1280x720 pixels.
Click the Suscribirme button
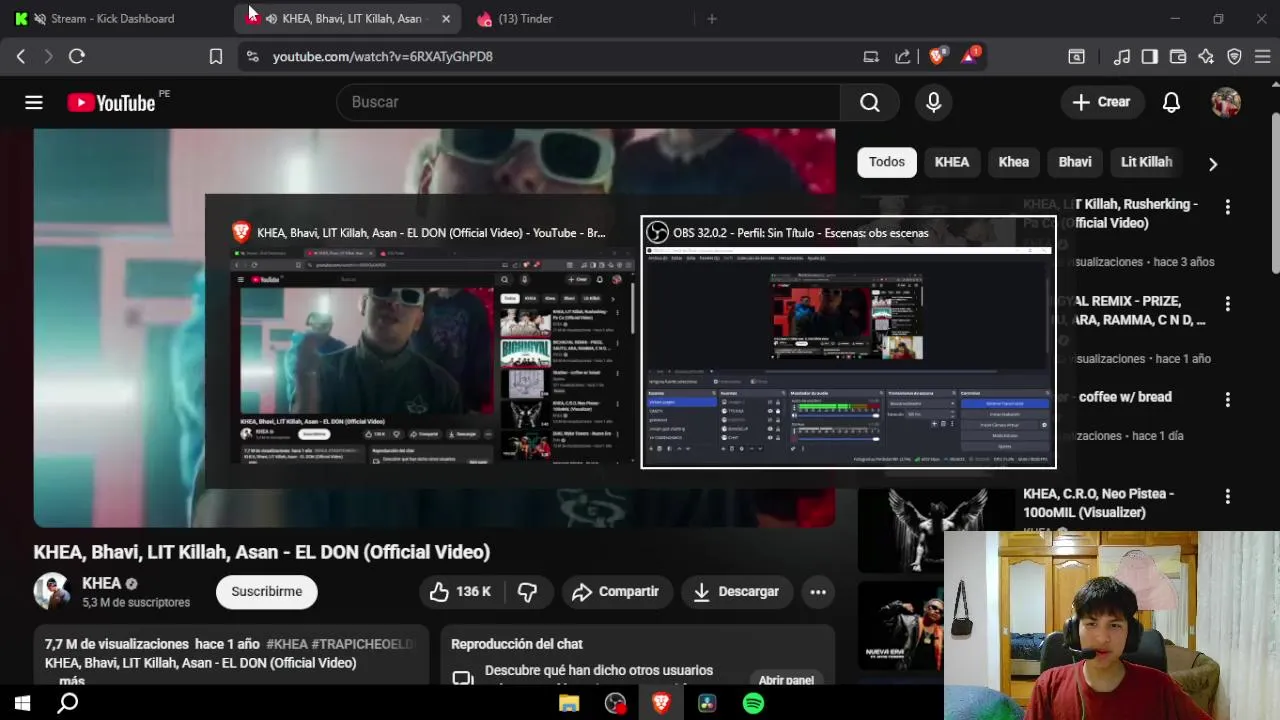(x=267, y=592)
